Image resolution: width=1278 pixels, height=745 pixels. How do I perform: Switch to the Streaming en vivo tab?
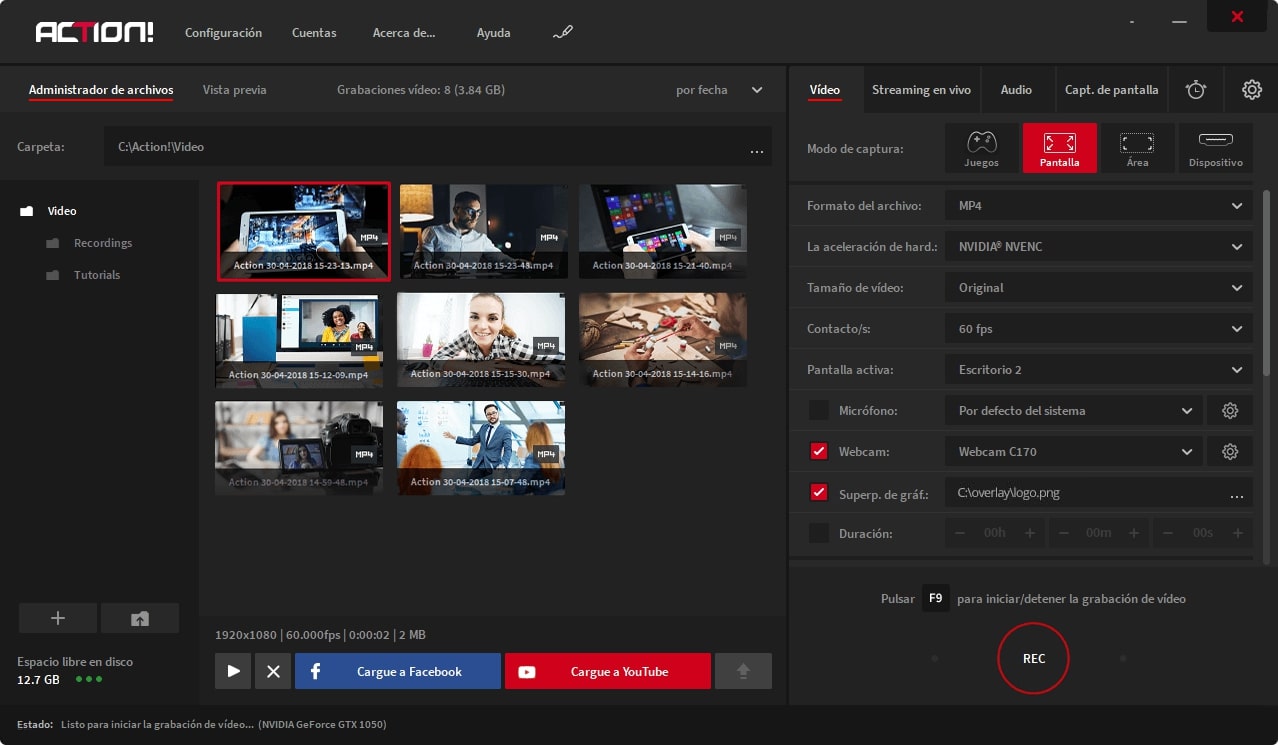point(921,90)
